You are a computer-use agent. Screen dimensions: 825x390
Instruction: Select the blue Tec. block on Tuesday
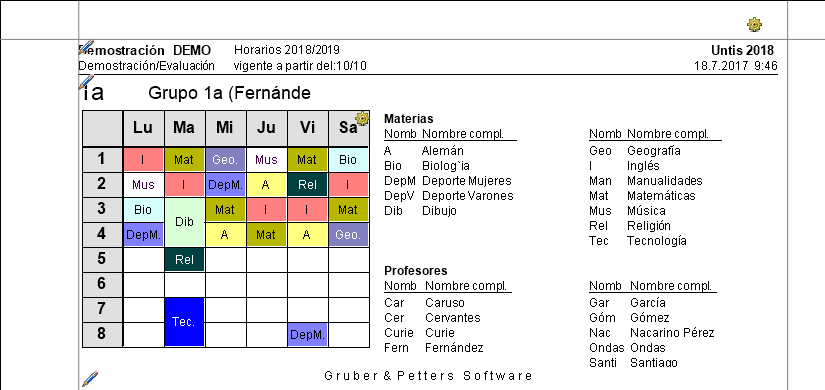(184, 322)
